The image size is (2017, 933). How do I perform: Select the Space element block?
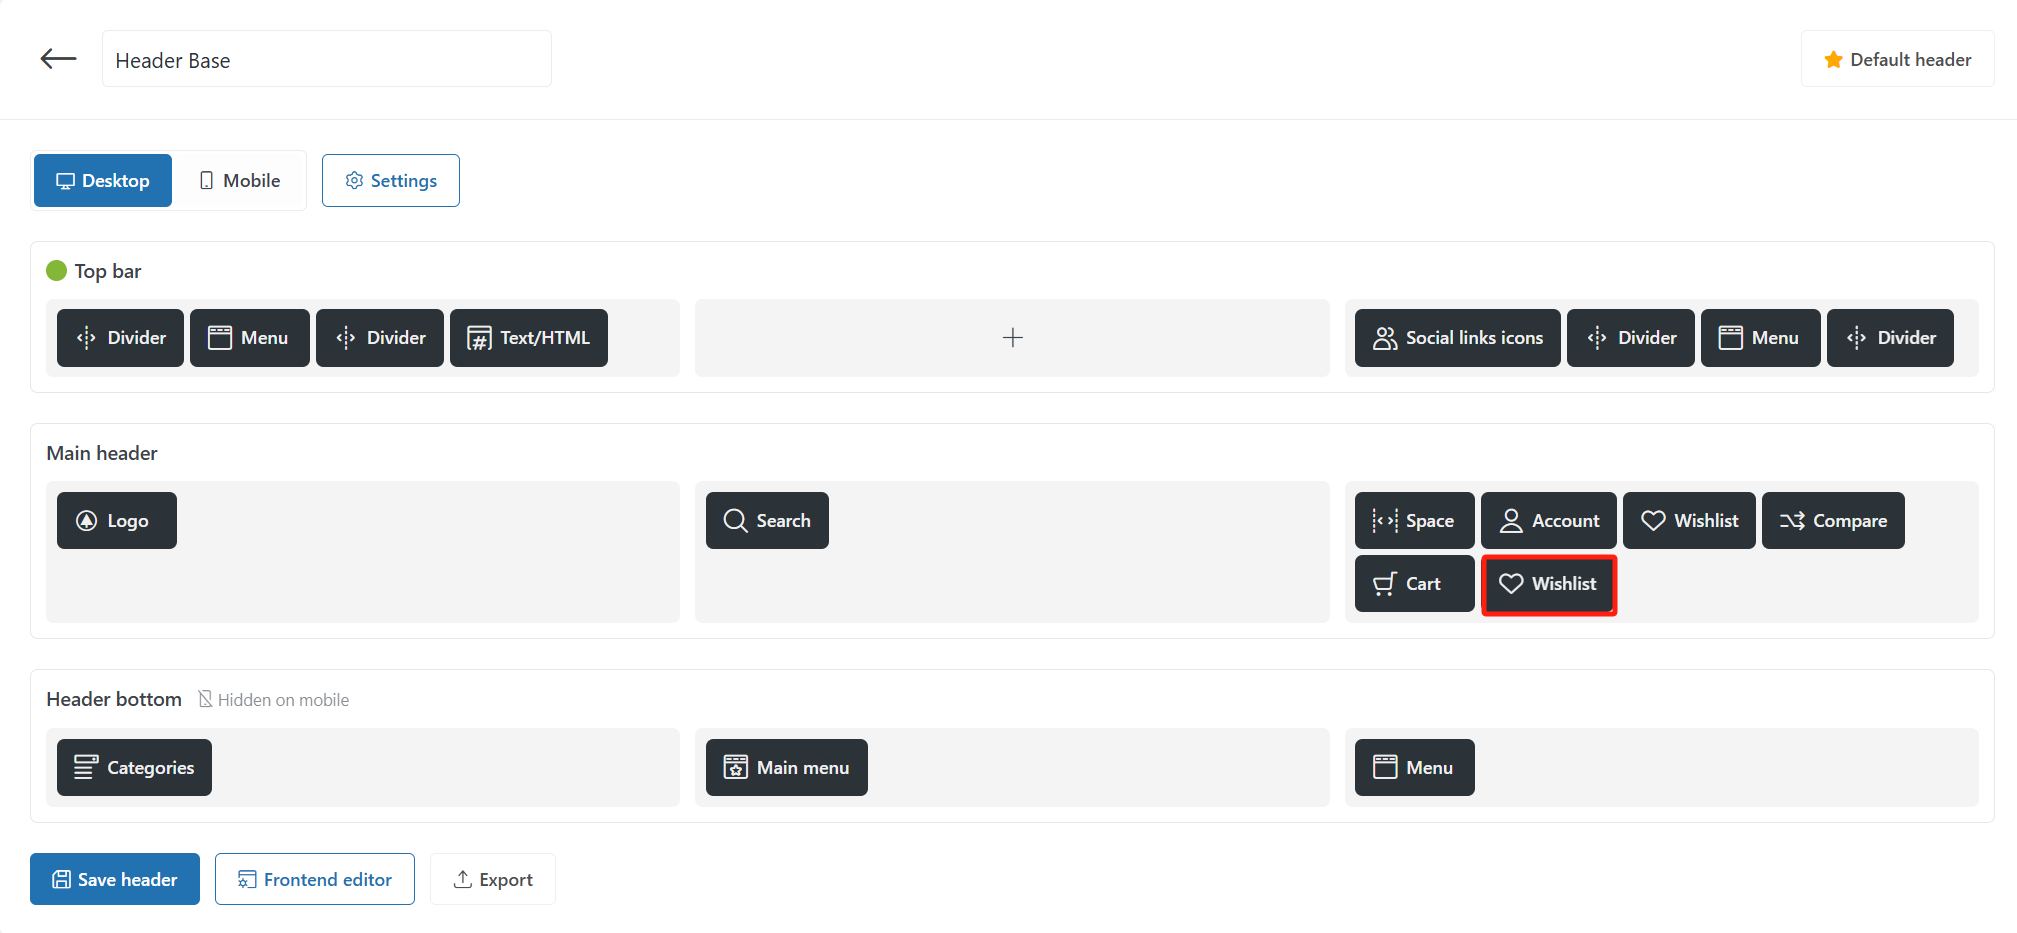tap(1413, 521)
